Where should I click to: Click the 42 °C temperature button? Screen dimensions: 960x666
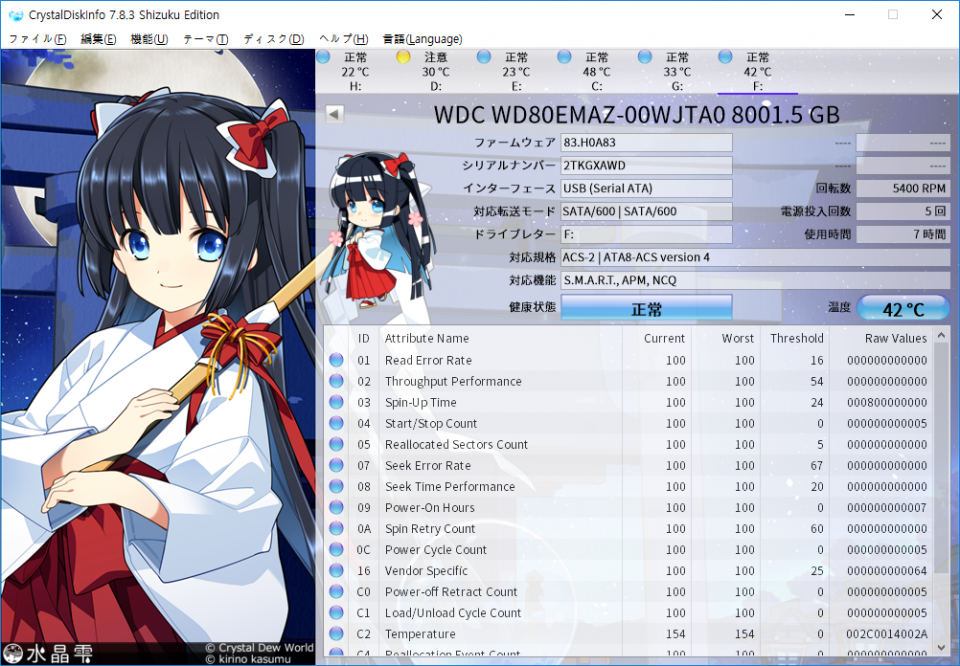[x=903, y=308]
